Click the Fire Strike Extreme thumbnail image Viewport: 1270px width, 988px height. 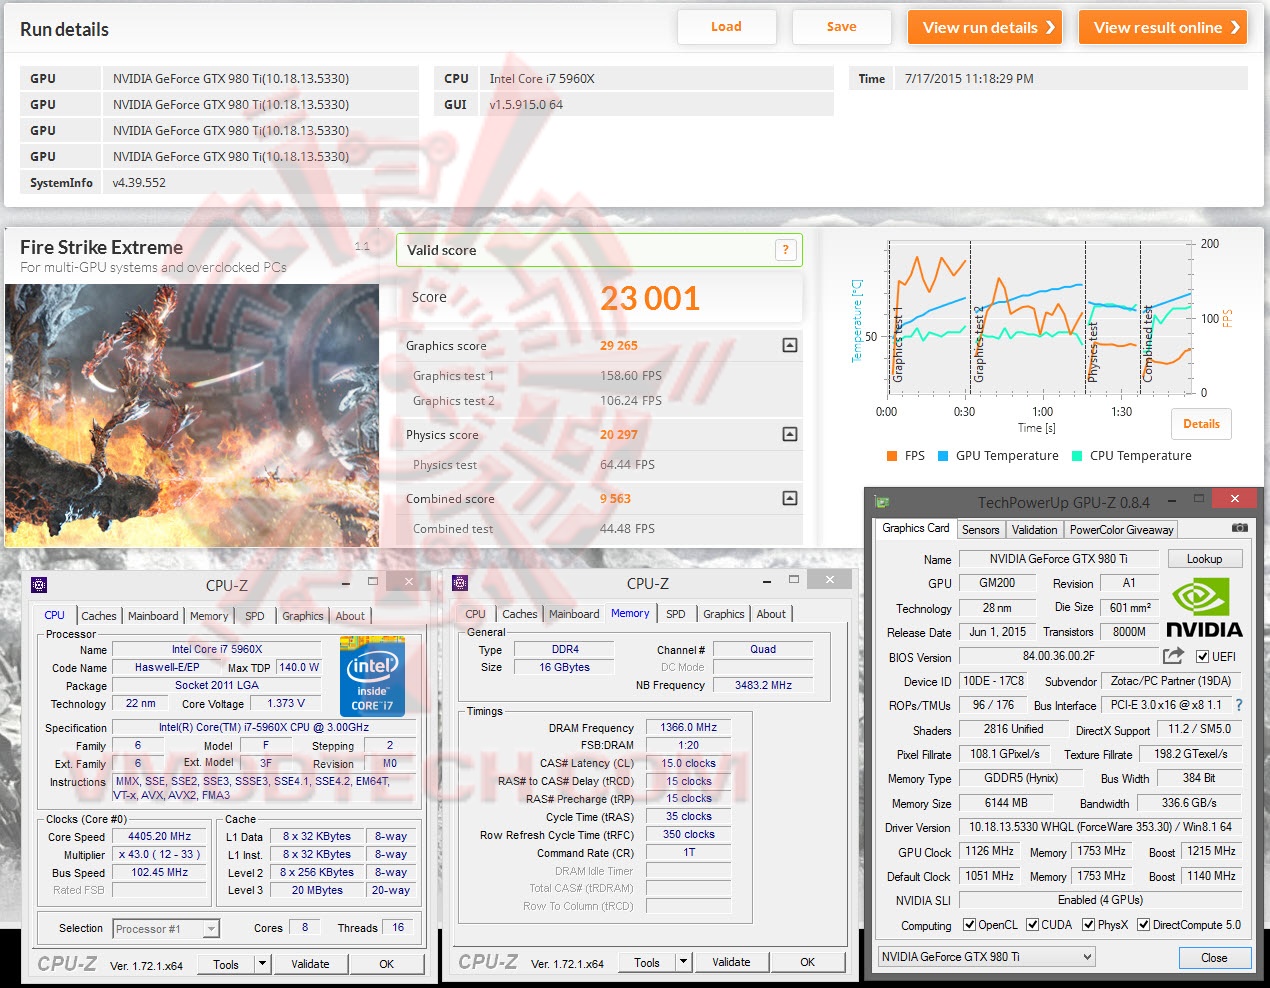click(192, 415)
